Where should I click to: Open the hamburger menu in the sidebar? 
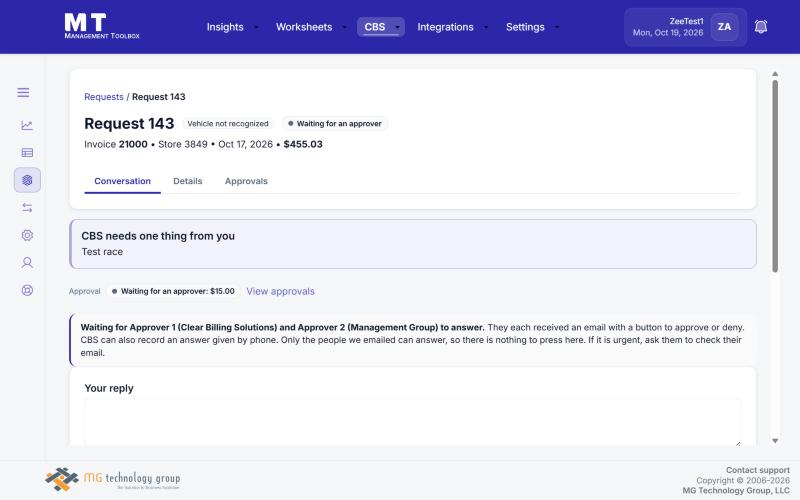point(23,92)
